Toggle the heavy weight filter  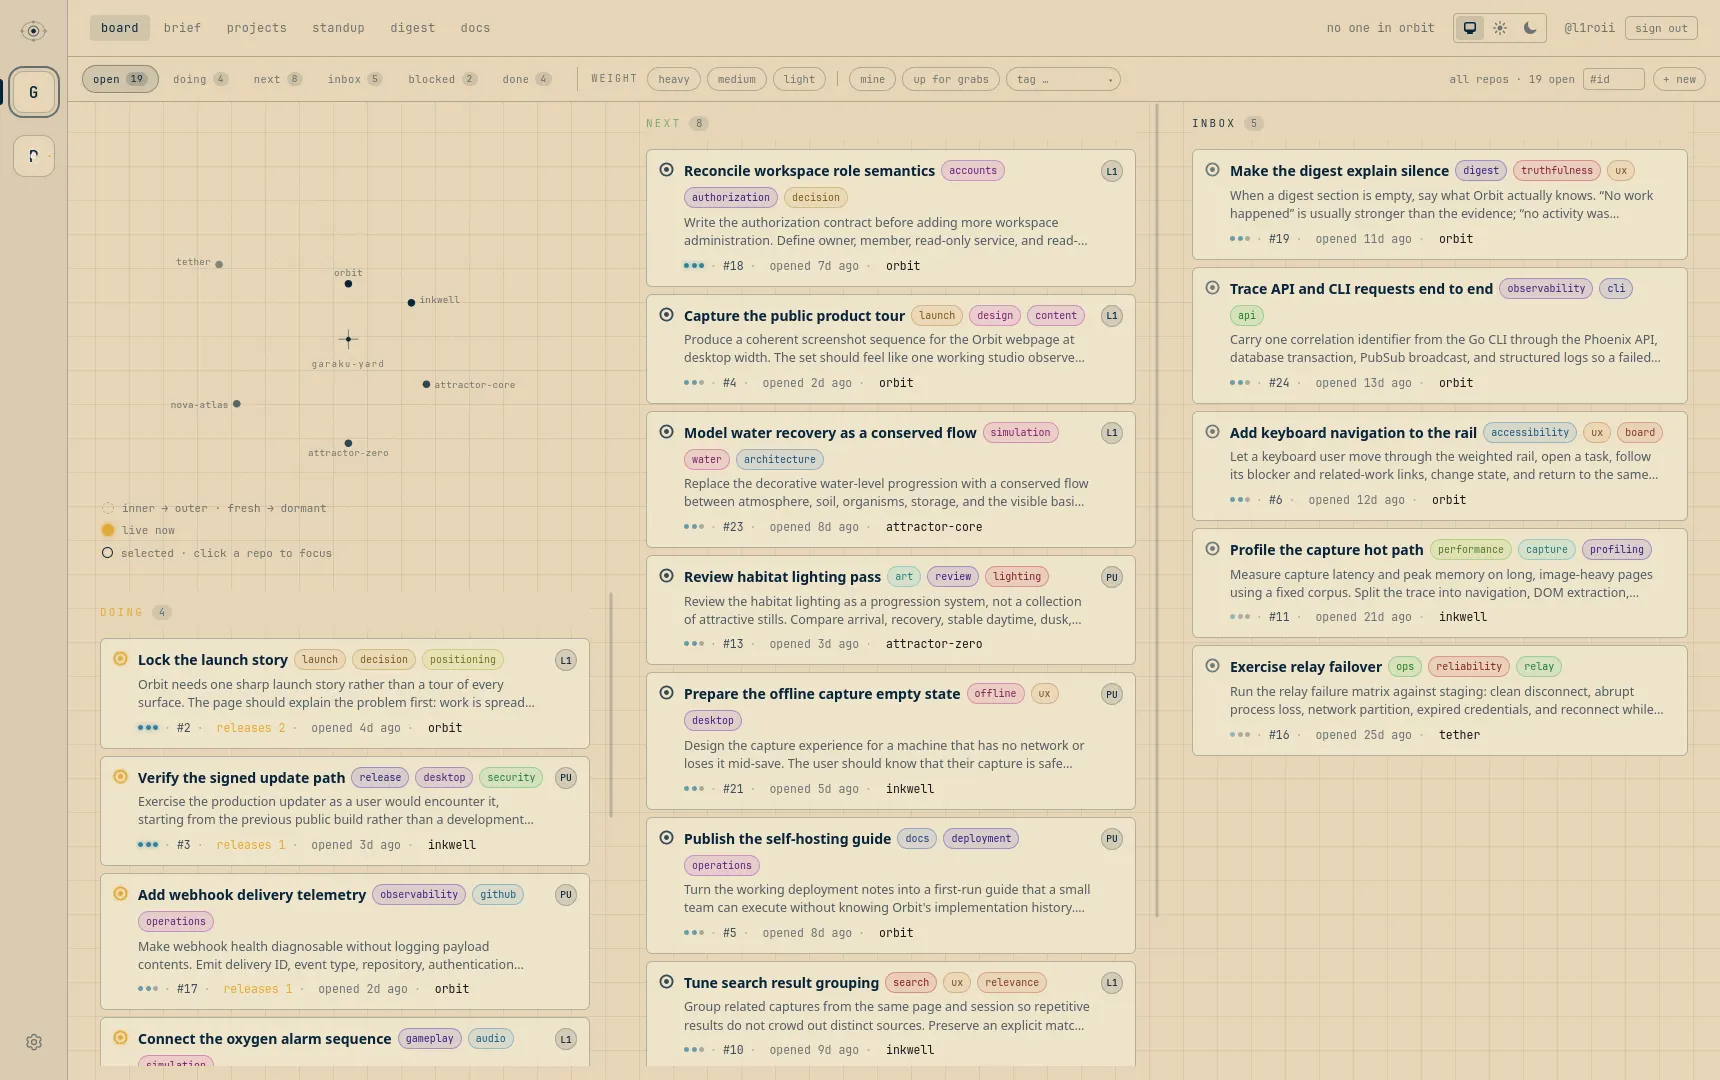[674, 79]
